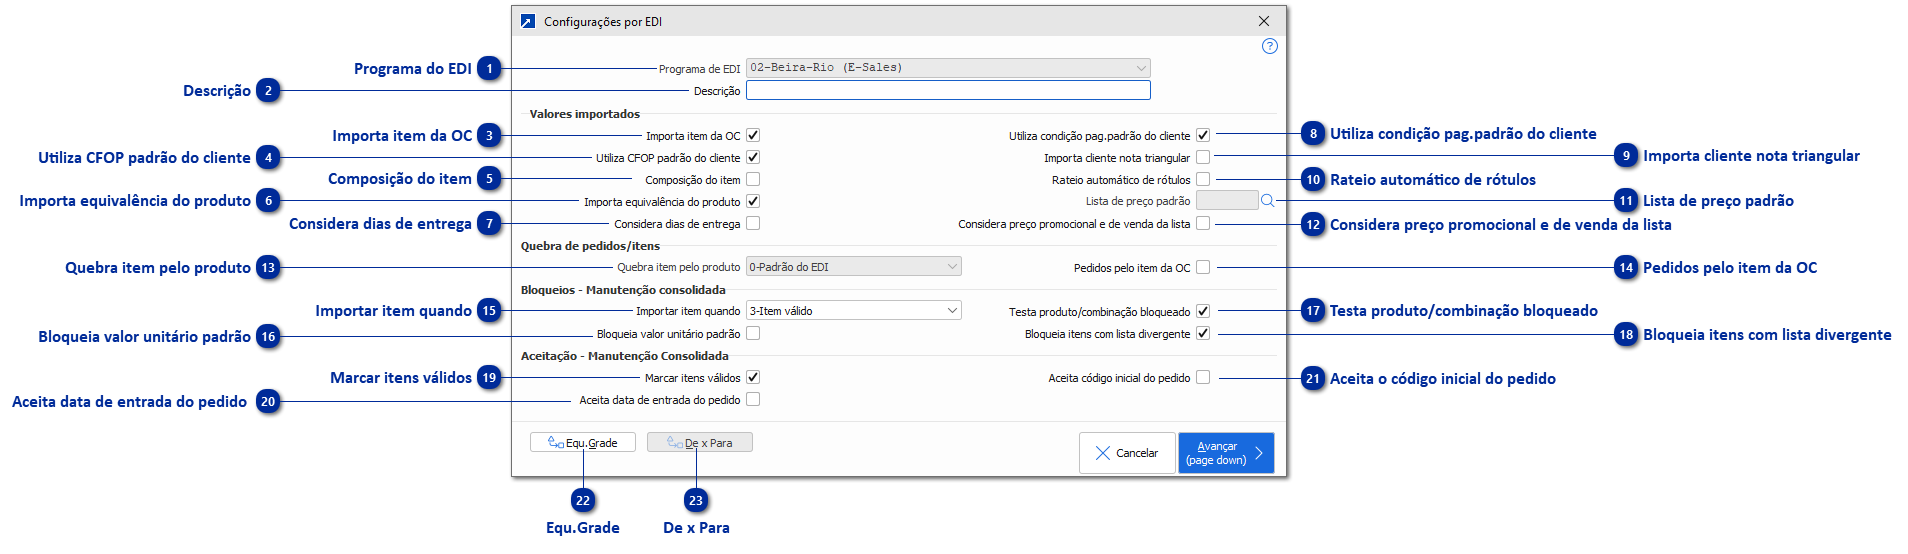This screenshot has width=1908, height=554.
Task: Click numbered callout badge 1
Action: point(489,69)
